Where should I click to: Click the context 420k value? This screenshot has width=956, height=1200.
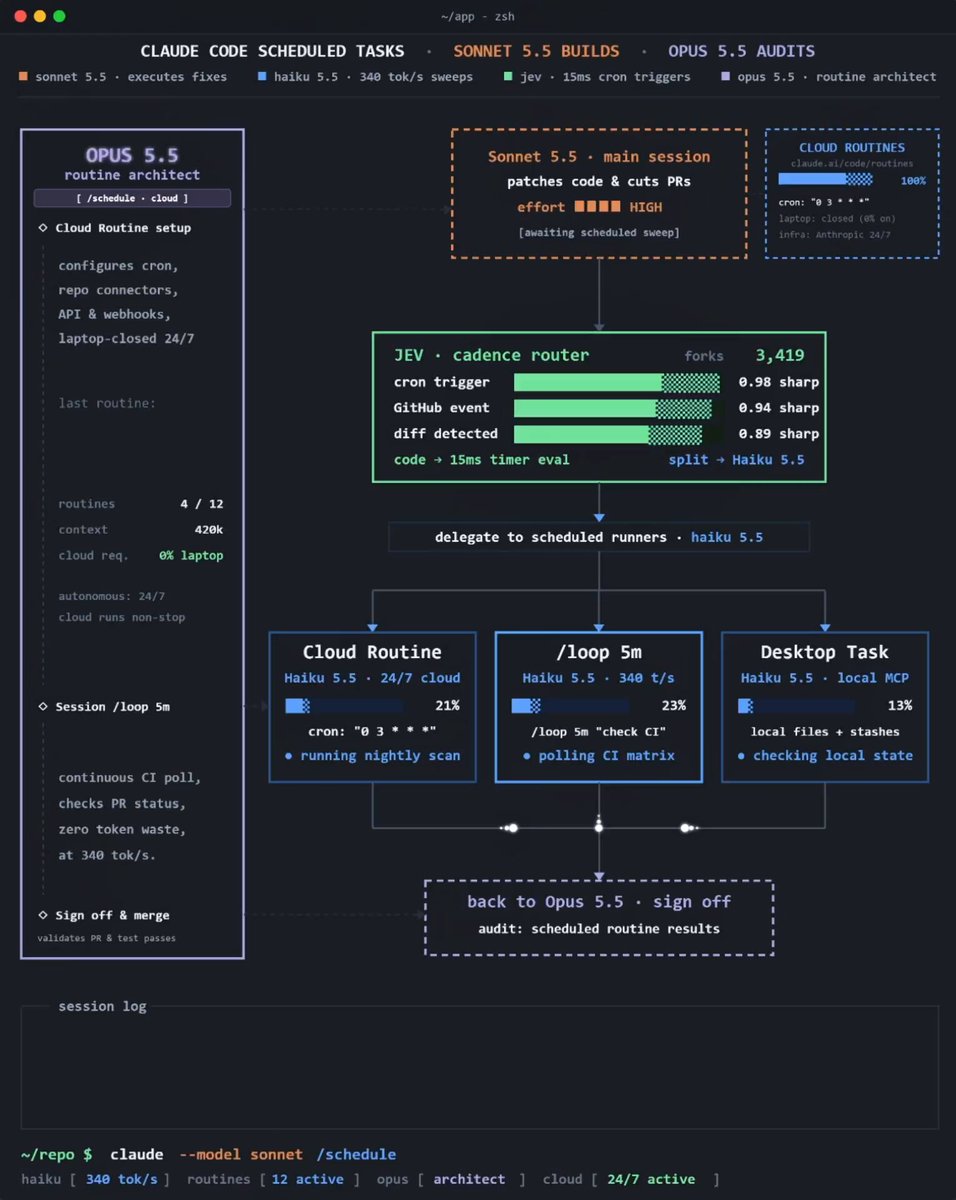coord(209,529)
